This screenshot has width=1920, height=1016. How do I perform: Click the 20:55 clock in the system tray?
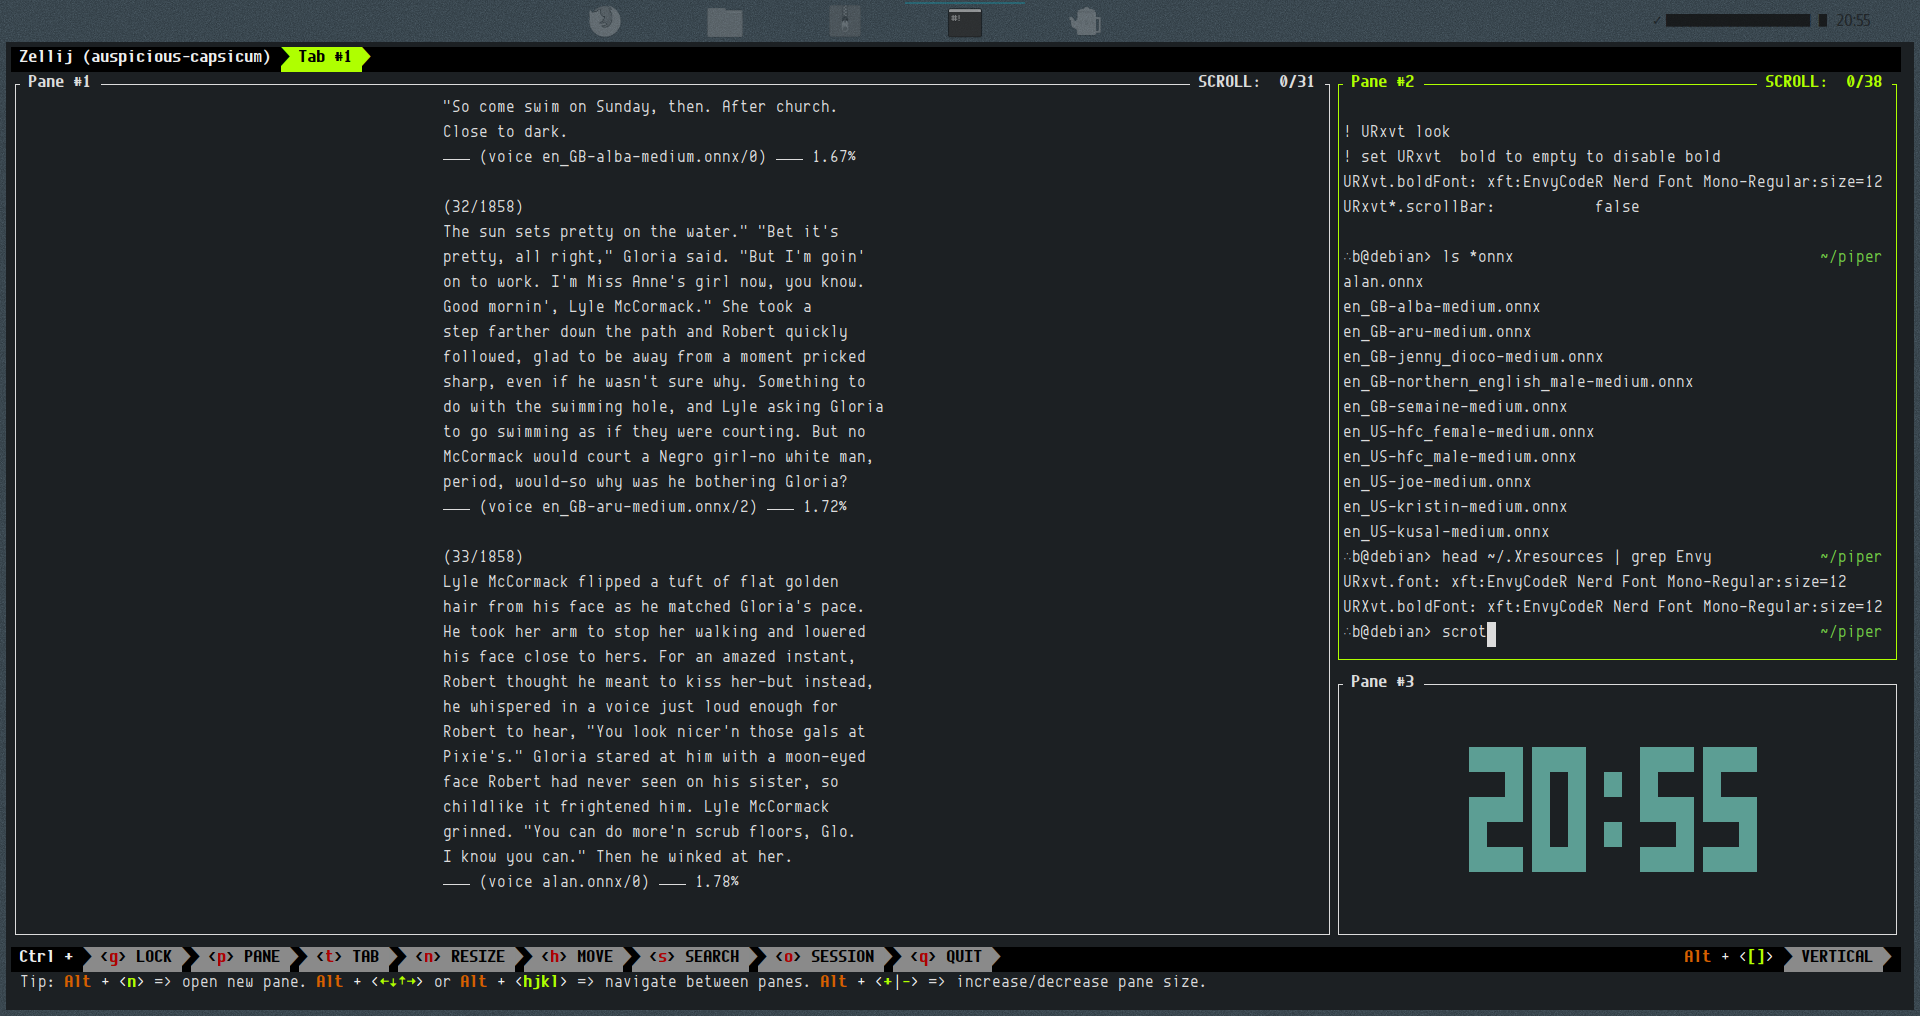[x=1853, y=20]
